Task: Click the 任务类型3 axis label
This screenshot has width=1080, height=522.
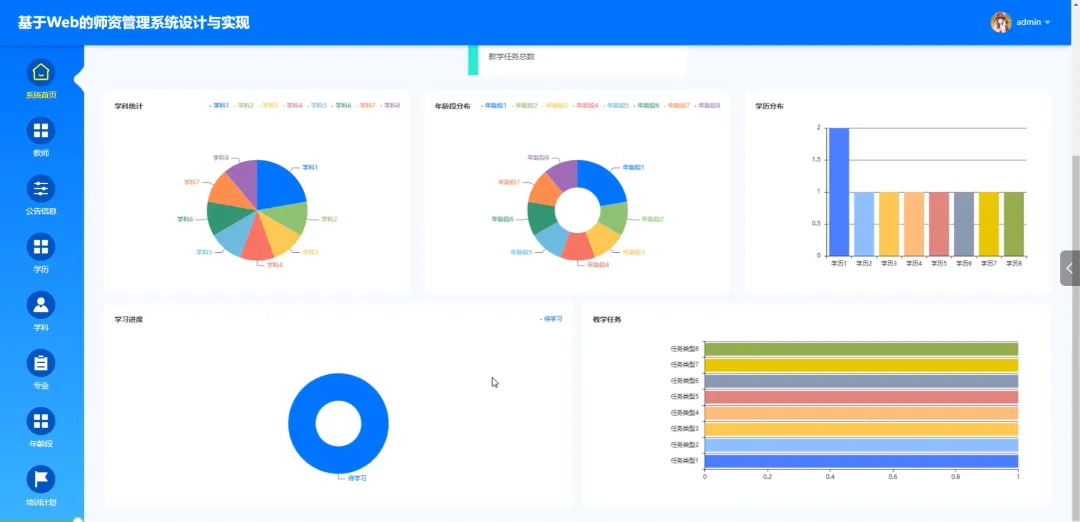Action: [684, 429]
